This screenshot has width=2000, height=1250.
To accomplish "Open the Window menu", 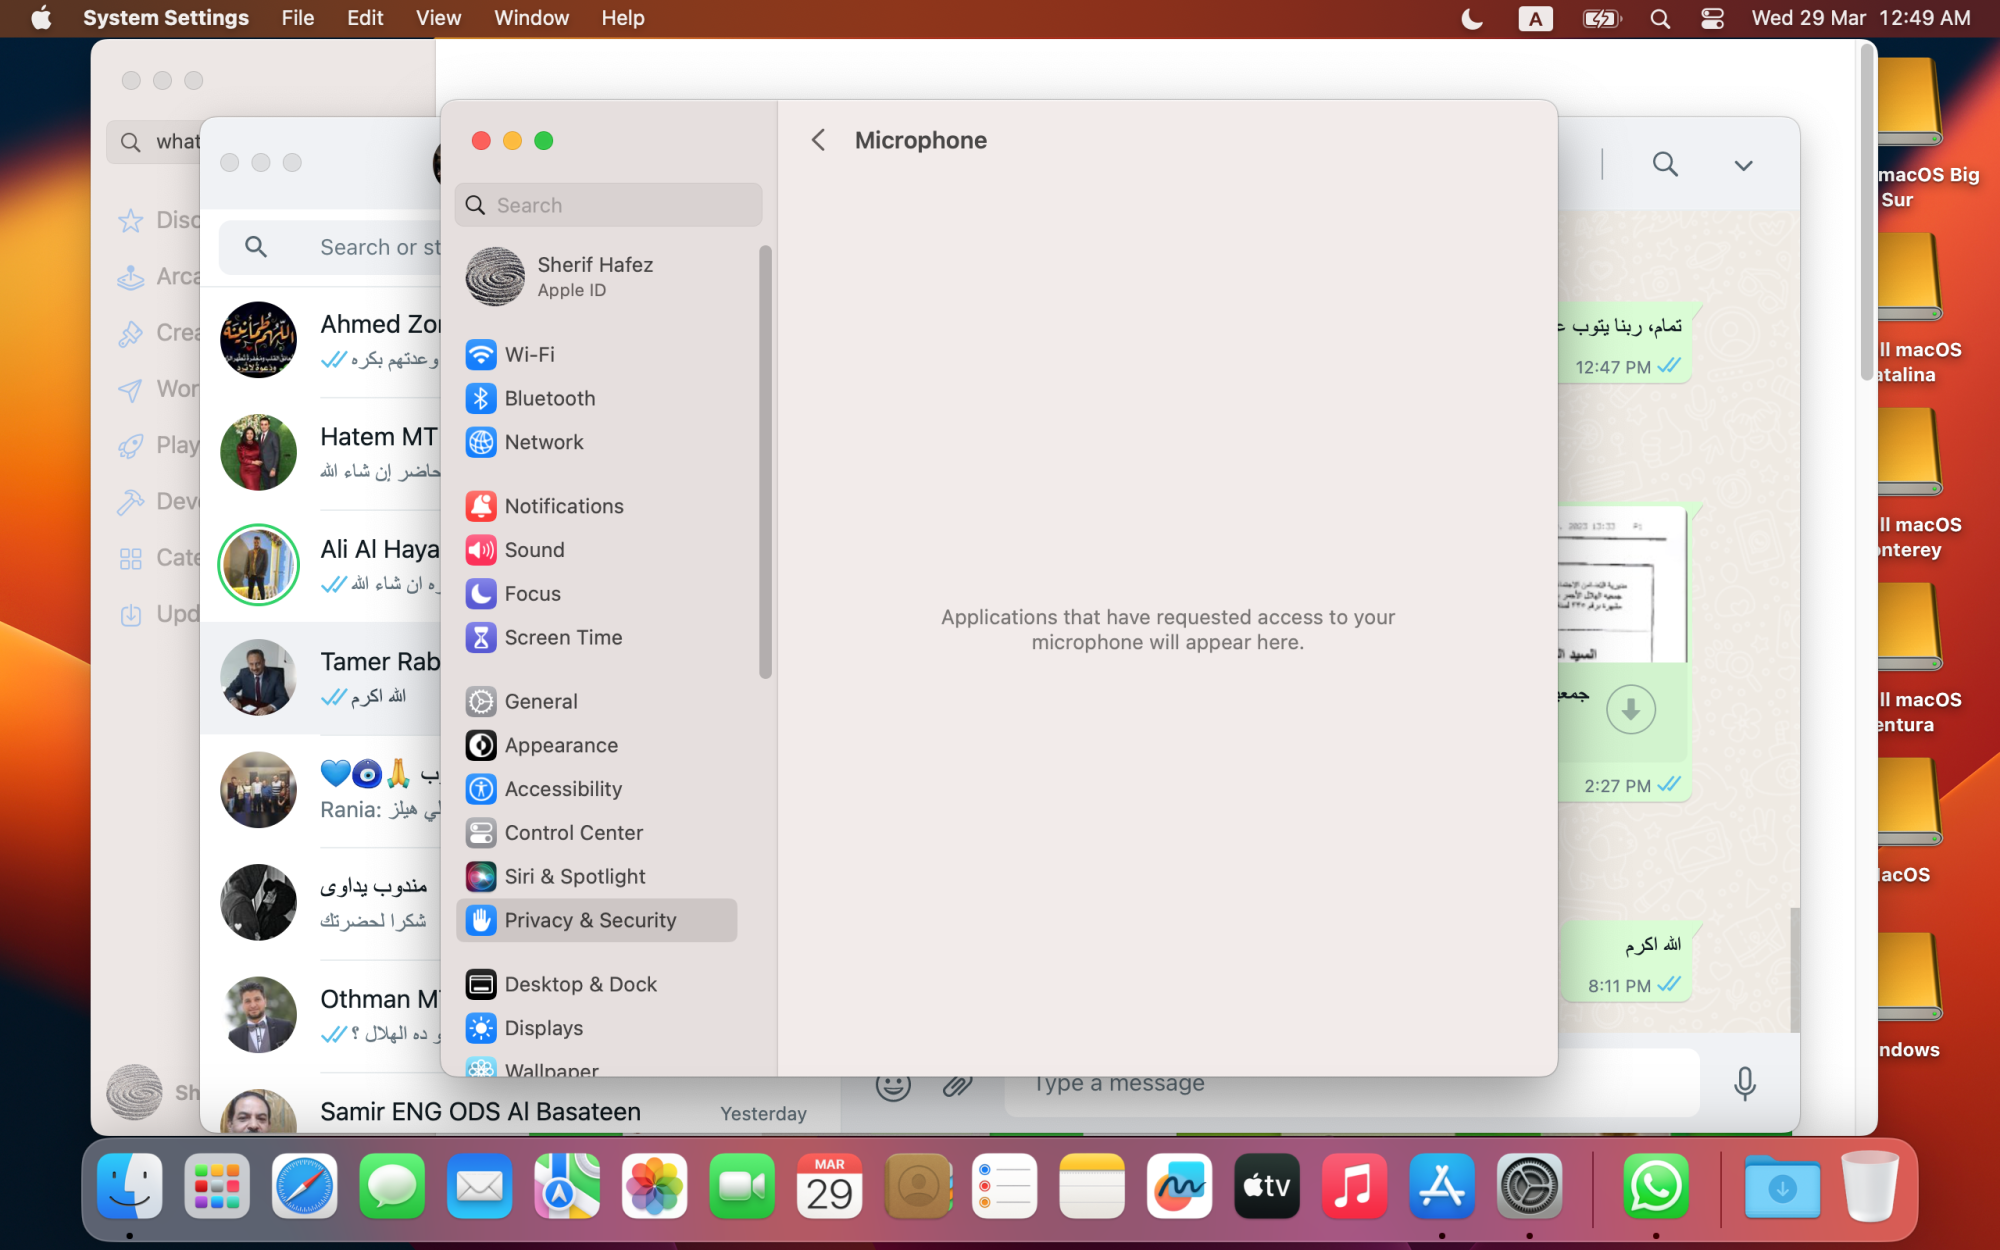I will (x=531, y=18).
